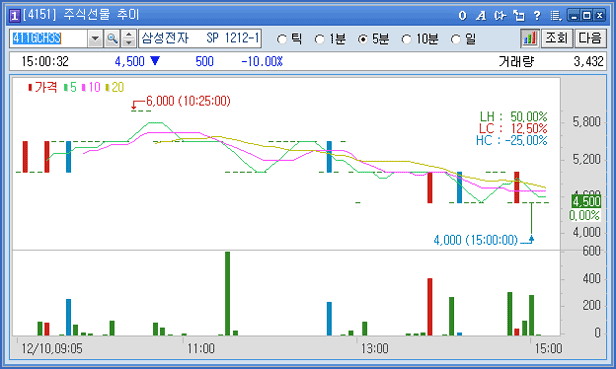Toggle the bar chart view icon

point(529,39)
